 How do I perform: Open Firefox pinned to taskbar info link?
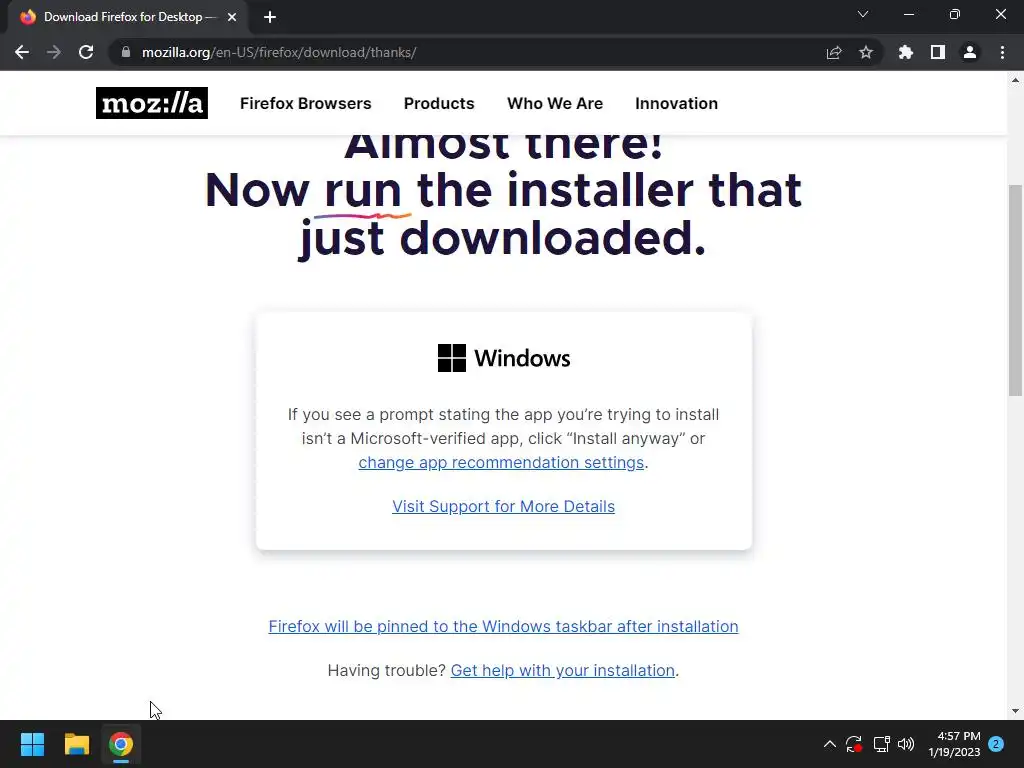pos(504,626)
